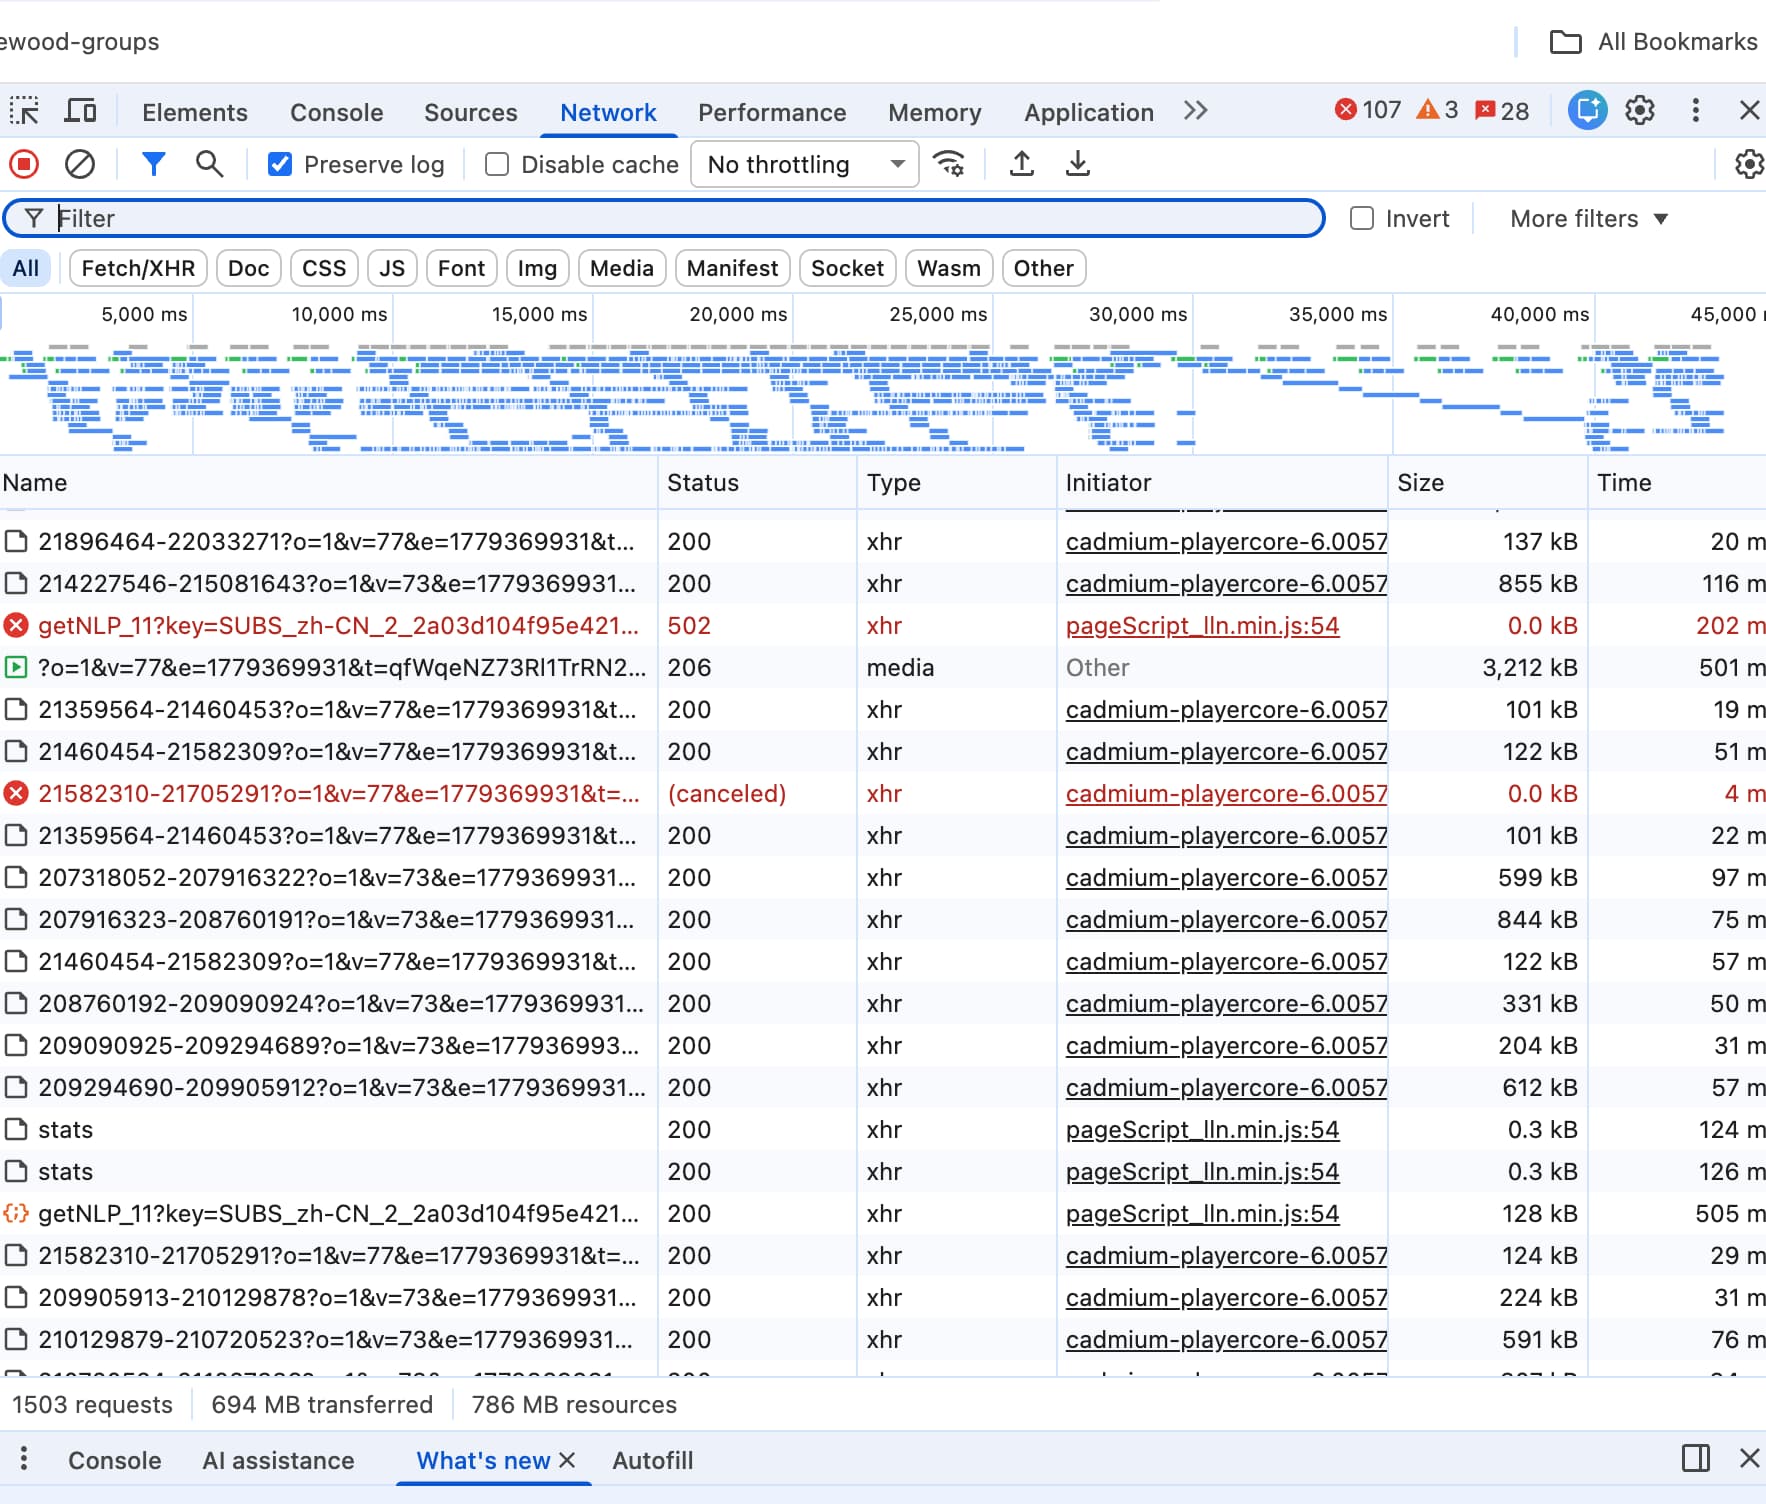This screenshot has height=1504, width=1766.
Task: Toggle the filter funnel icon
Action: tap(153, 164)
